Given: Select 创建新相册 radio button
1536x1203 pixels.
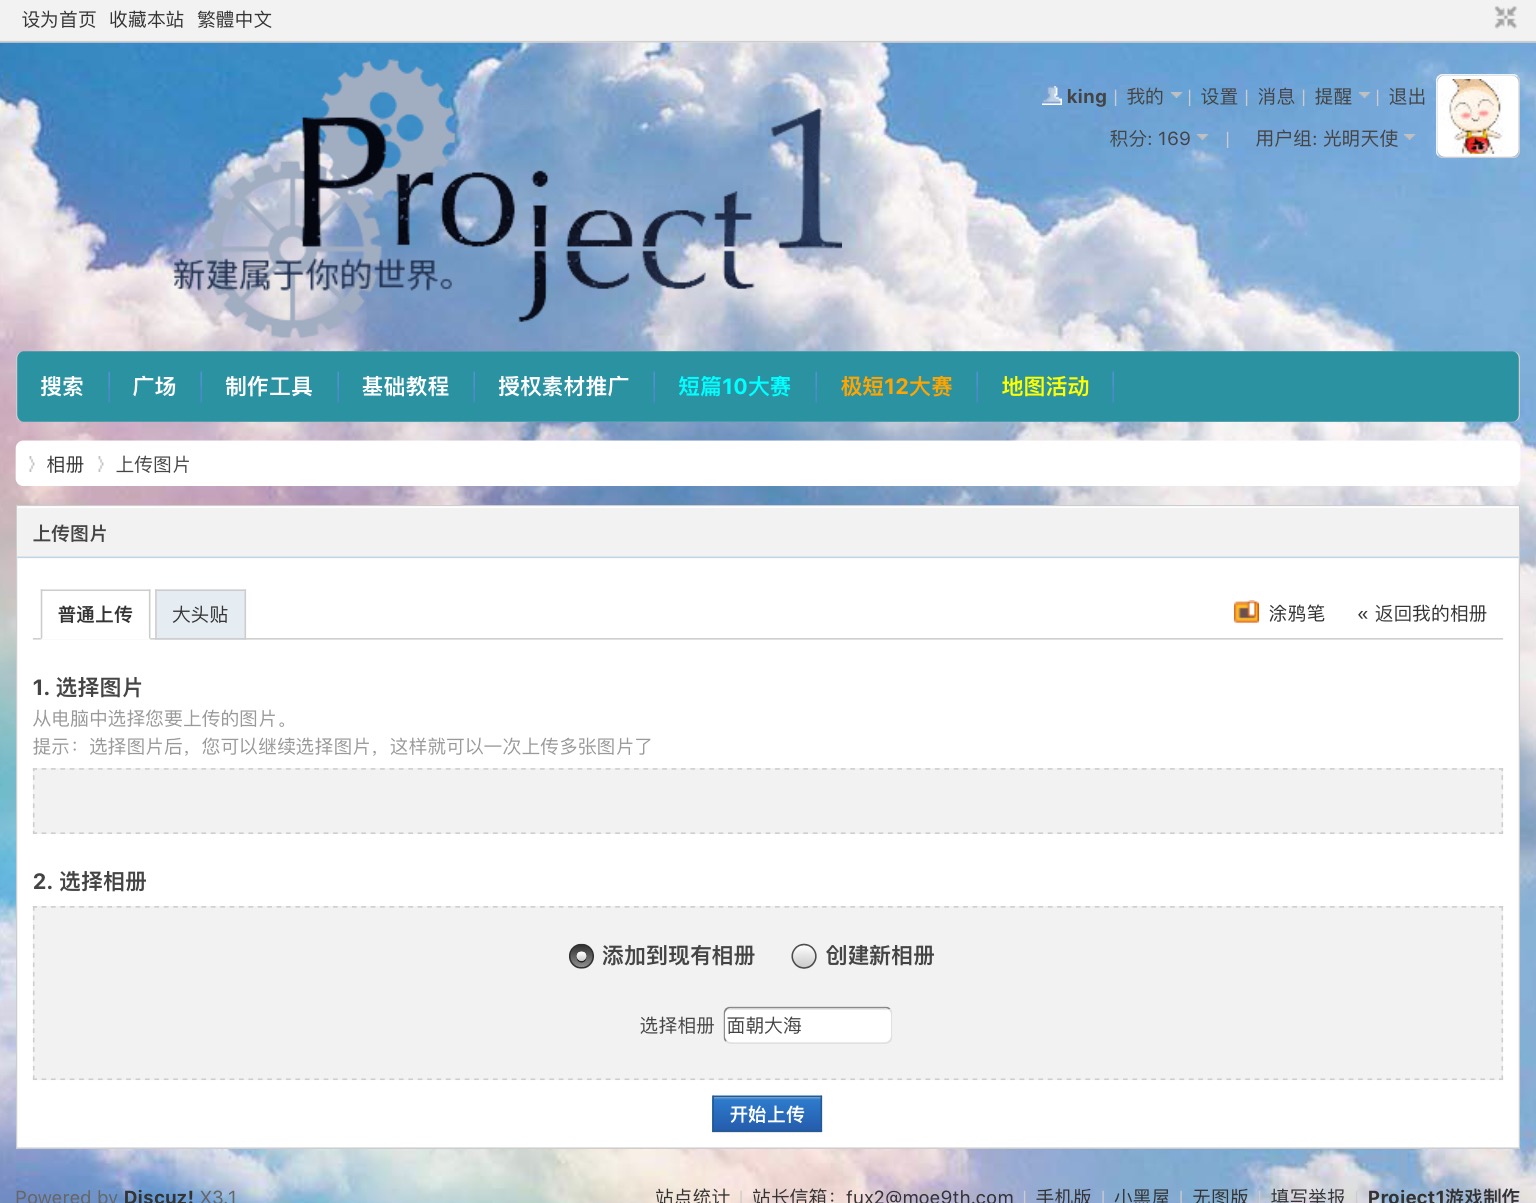Looking at the screenshot, I should pyautogui.click(x=804, y=956).
